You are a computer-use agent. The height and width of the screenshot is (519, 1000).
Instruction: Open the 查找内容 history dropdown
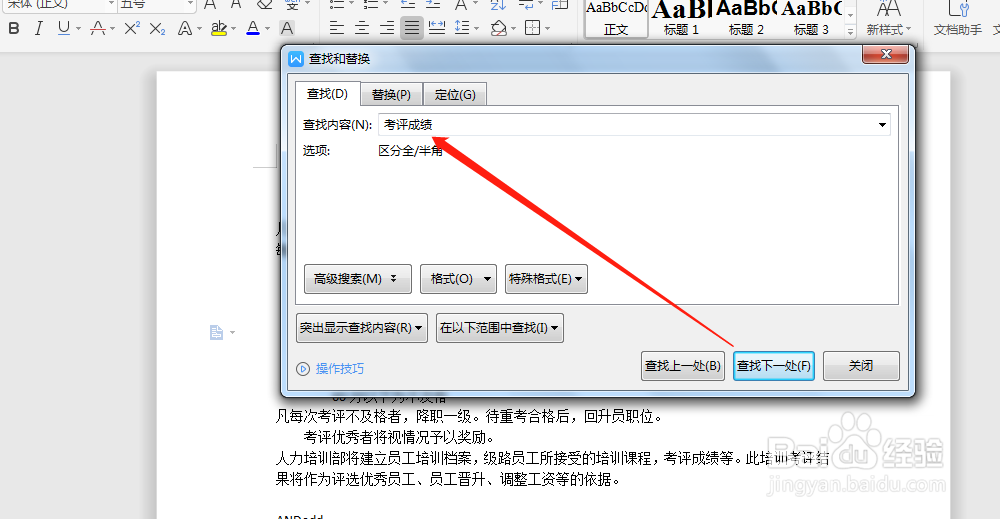882,124
